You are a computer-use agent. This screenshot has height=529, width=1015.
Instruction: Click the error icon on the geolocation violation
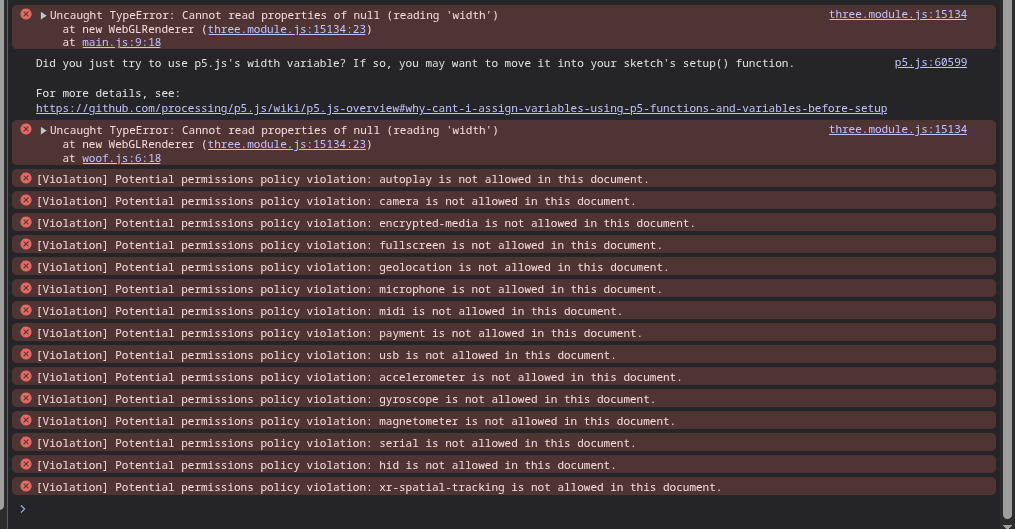pos(25,267)
